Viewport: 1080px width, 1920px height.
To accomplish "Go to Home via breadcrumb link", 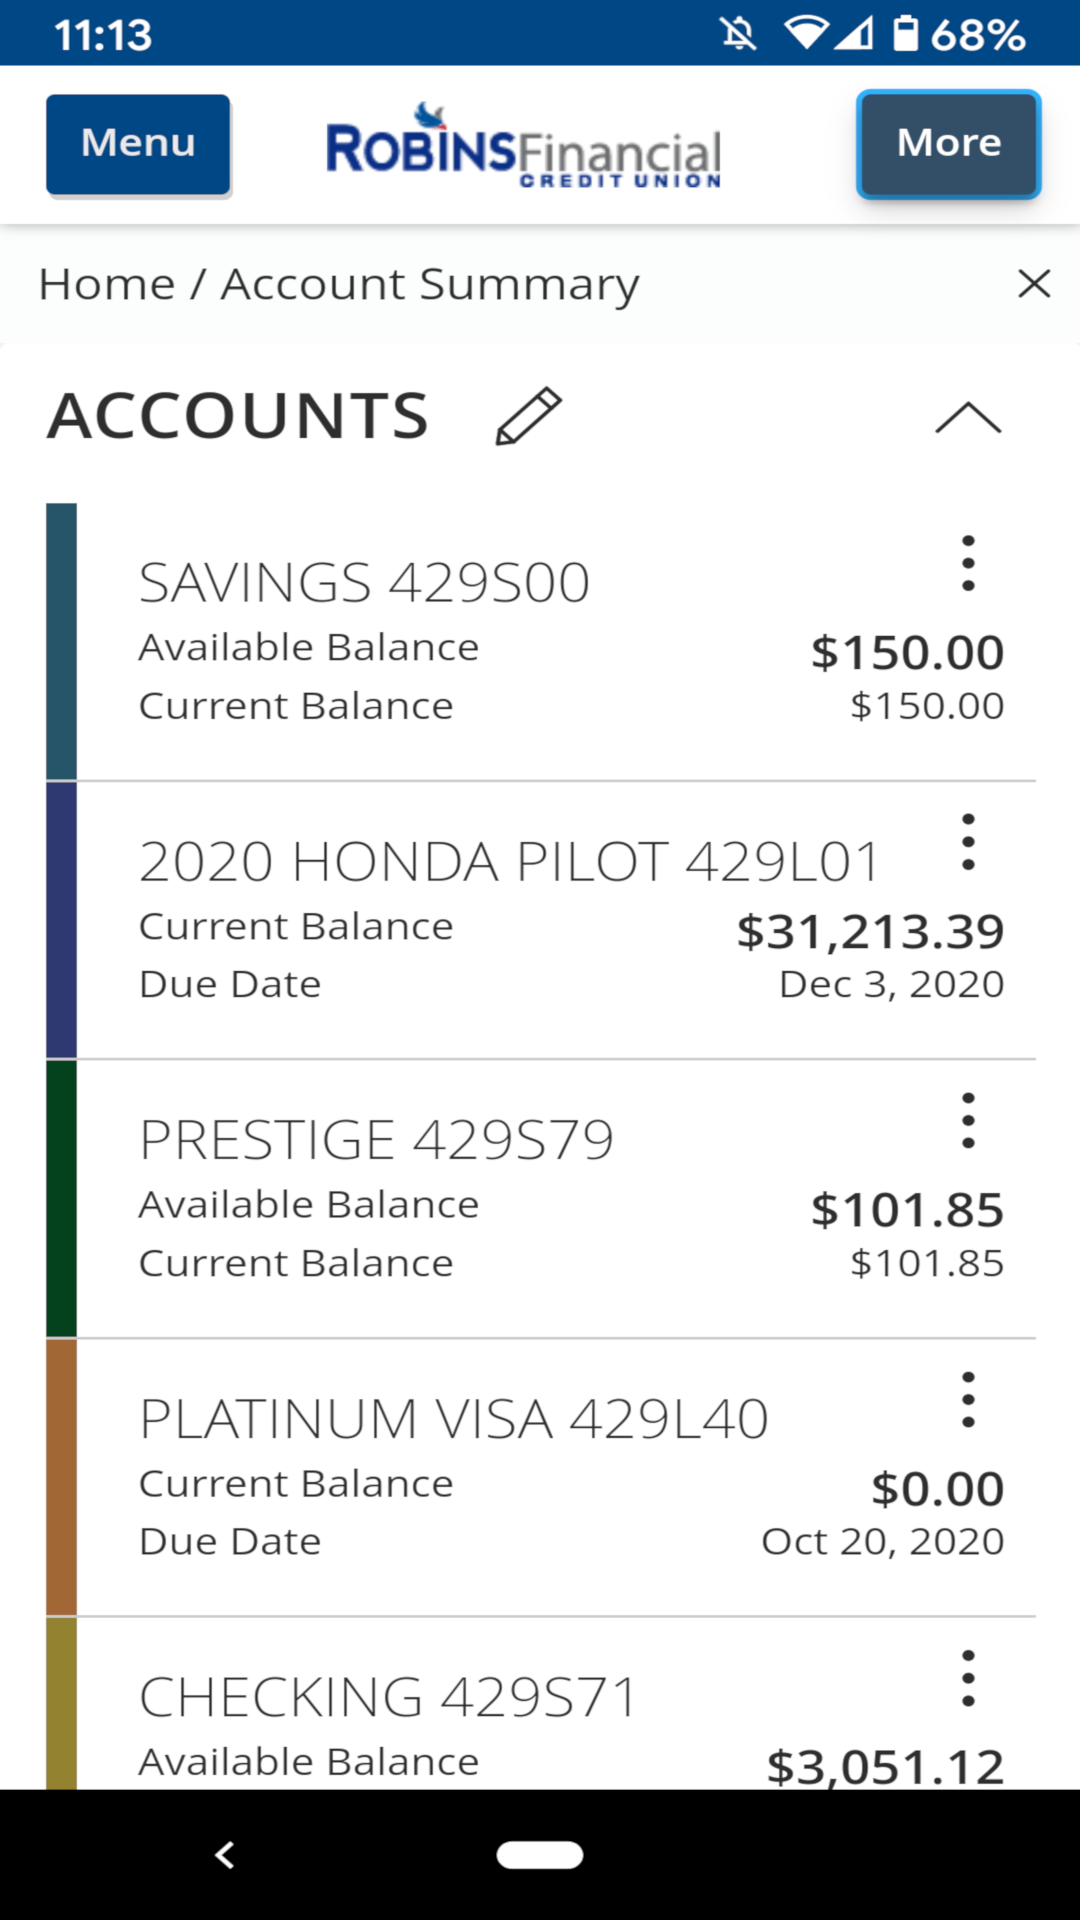I will point(107,284).
